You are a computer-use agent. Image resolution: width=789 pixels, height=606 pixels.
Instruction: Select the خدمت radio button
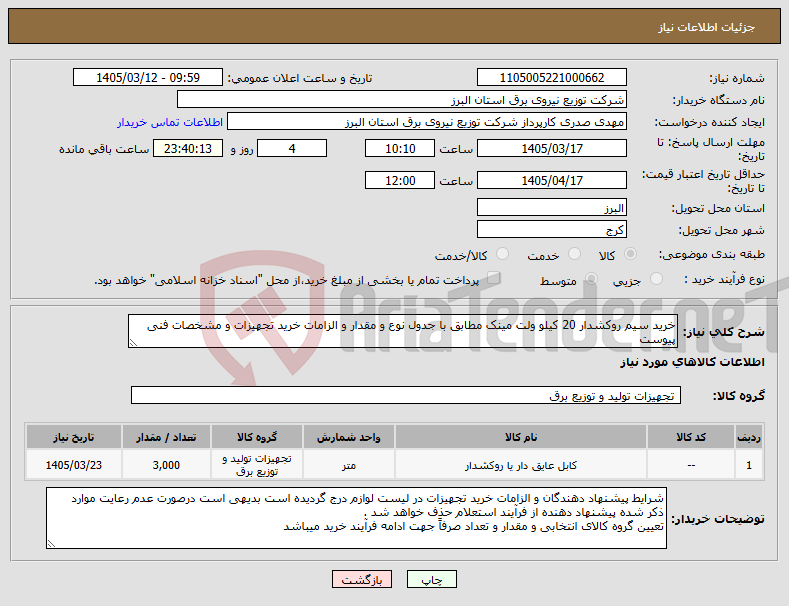click(574, 254)
